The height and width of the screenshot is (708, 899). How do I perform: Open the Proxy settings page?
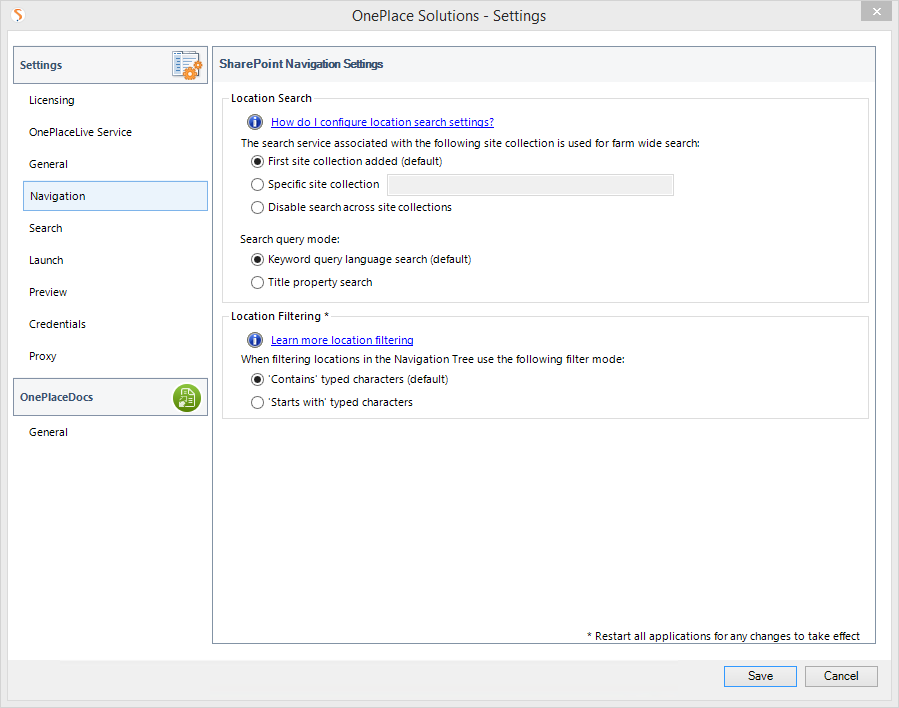[42, 356]
